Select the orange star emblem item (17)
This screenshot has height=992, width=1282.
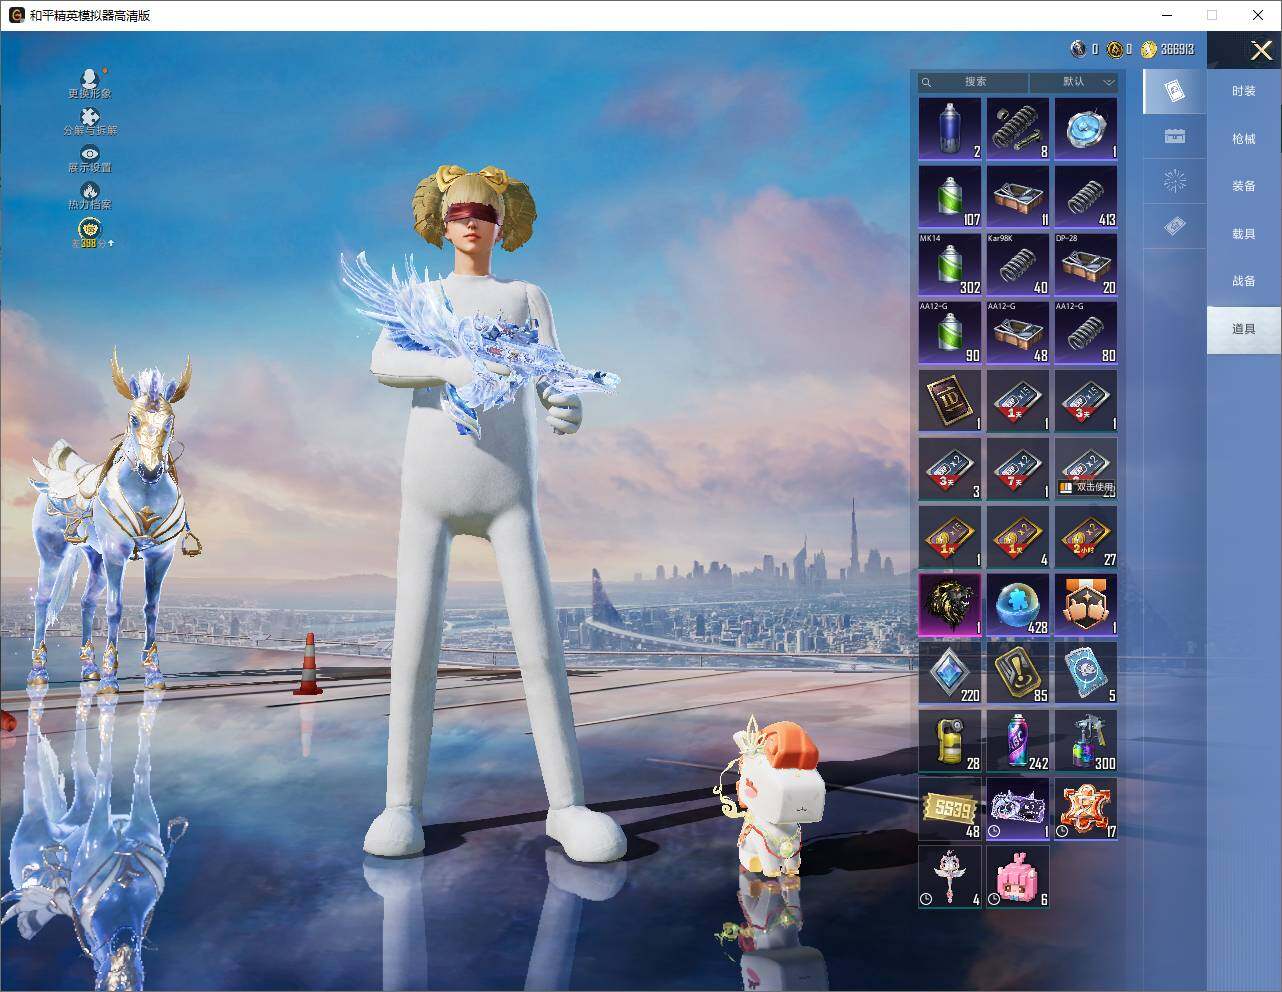coord(1086,808)
